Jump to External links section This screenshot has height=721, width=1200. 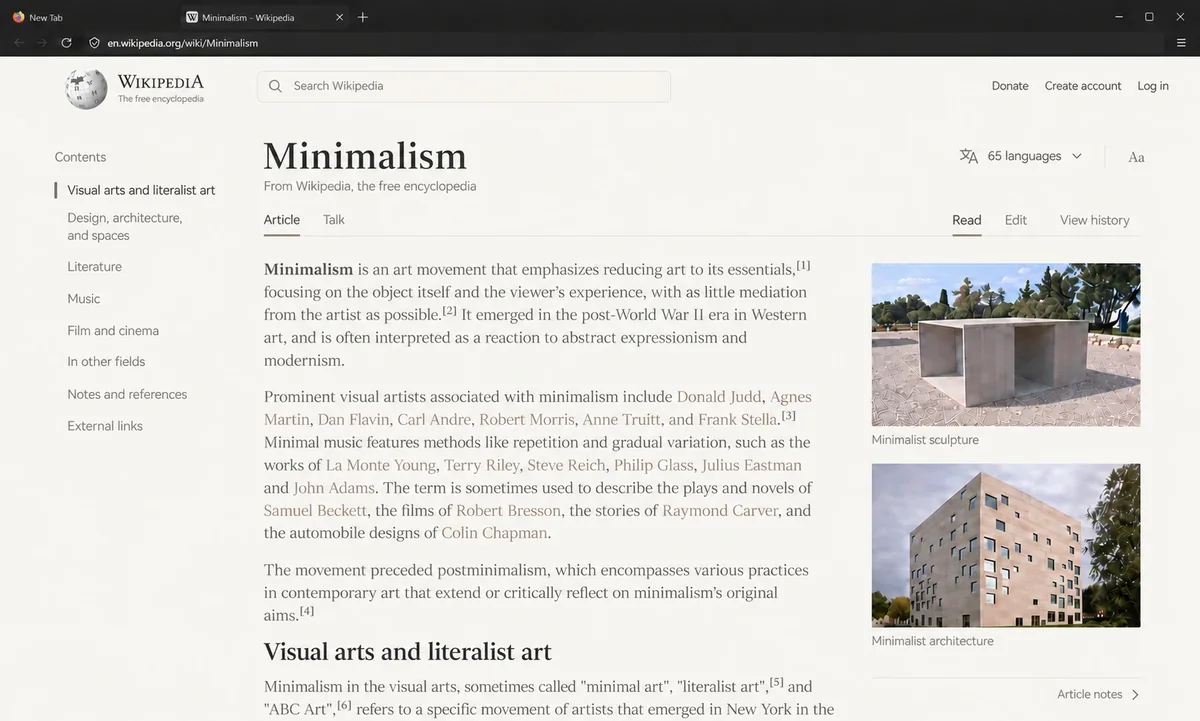coord(105,426)
